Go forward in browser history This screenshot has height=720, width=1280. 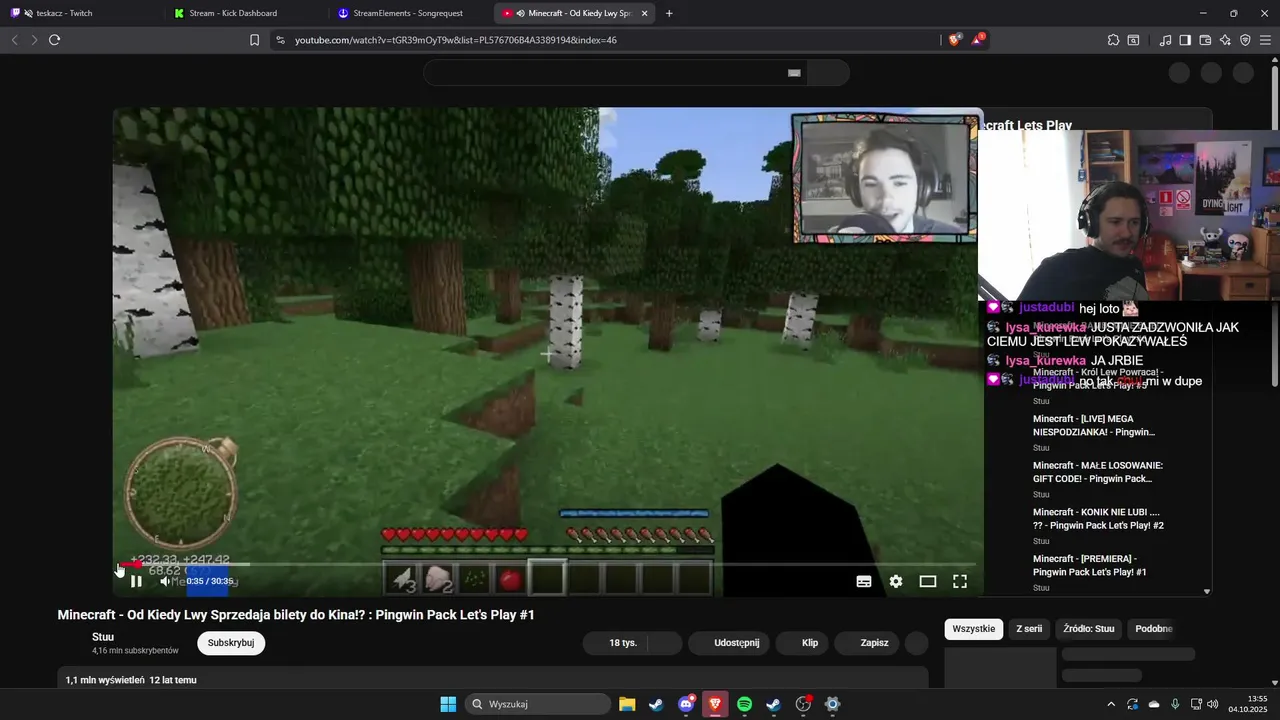click(34, 40)
